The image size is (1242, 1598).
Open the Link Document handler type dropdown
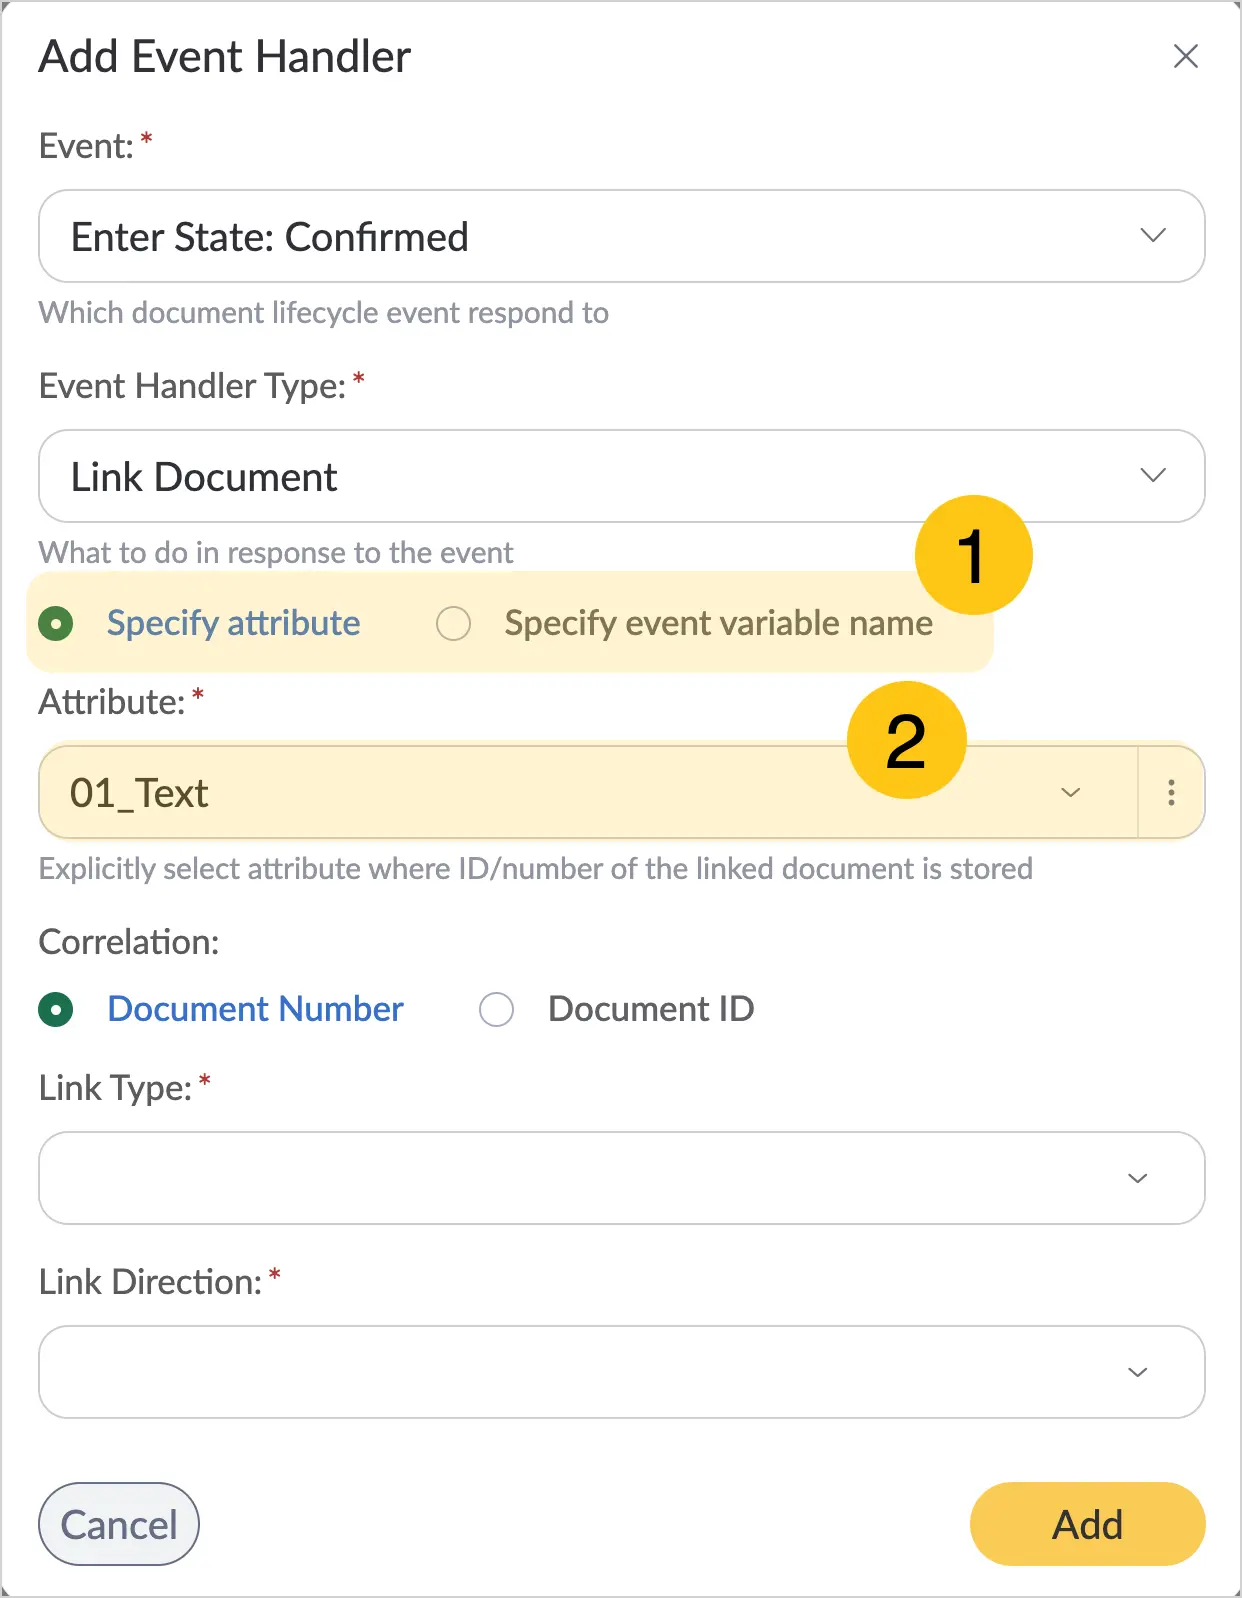pos(621,476)
